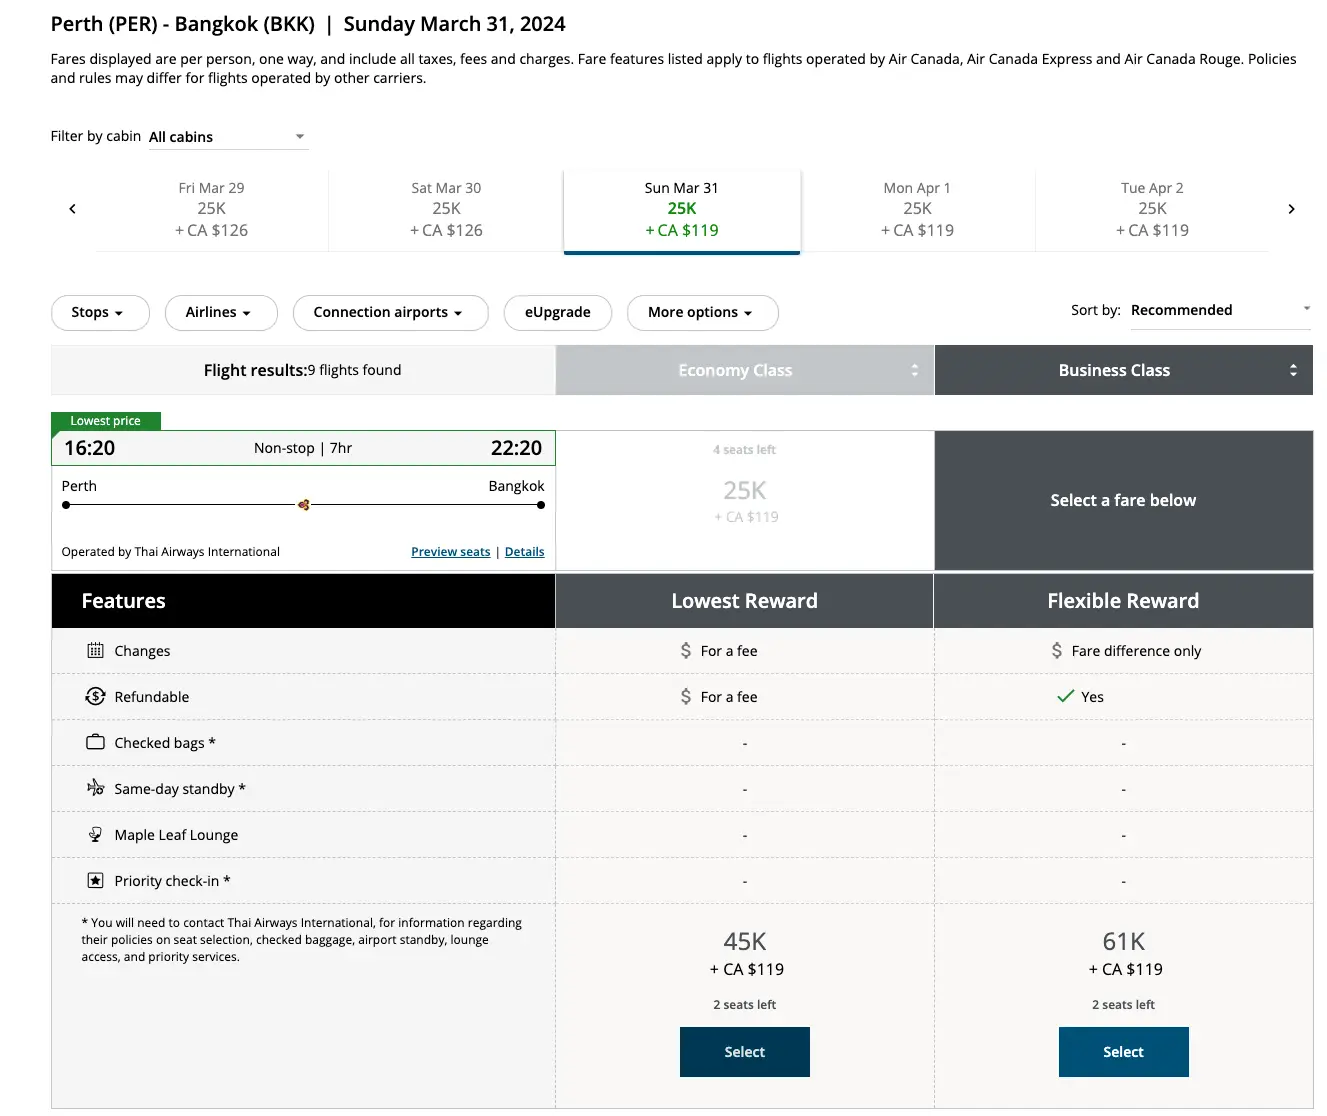Toggle the eUpgrade filter

[557, 313]
